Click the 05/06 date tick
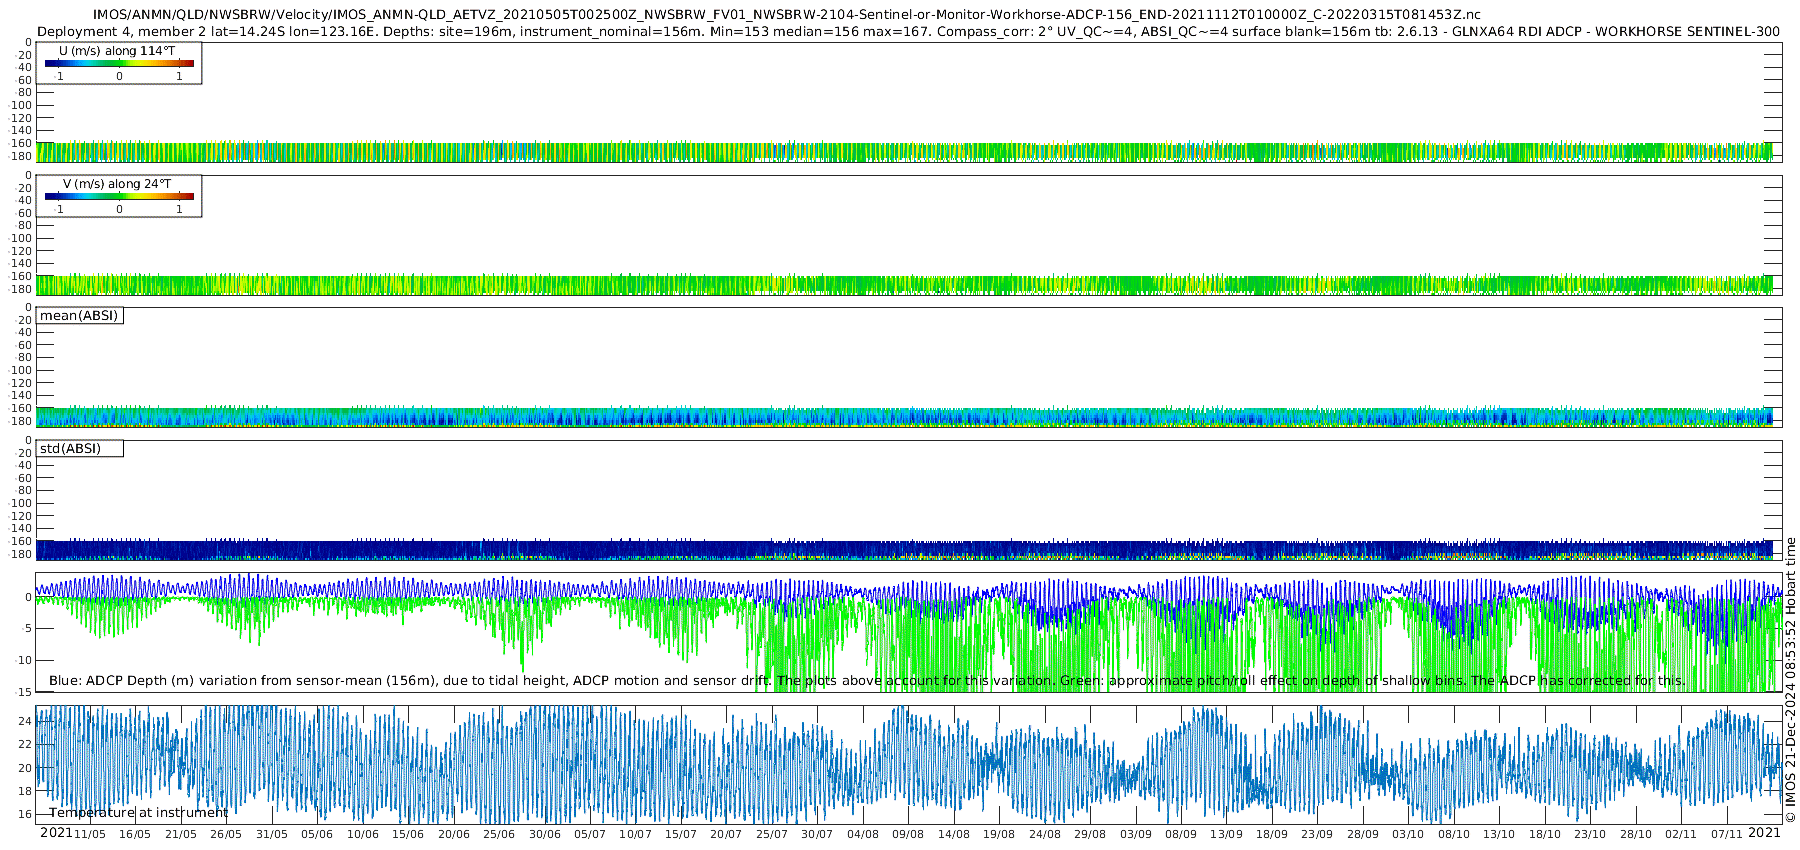 [x=317, y=834]
